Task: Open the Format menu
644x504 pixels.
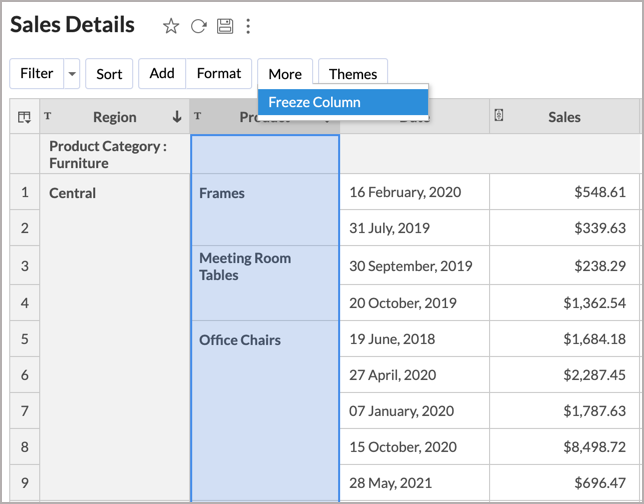Action: [218, 74]
